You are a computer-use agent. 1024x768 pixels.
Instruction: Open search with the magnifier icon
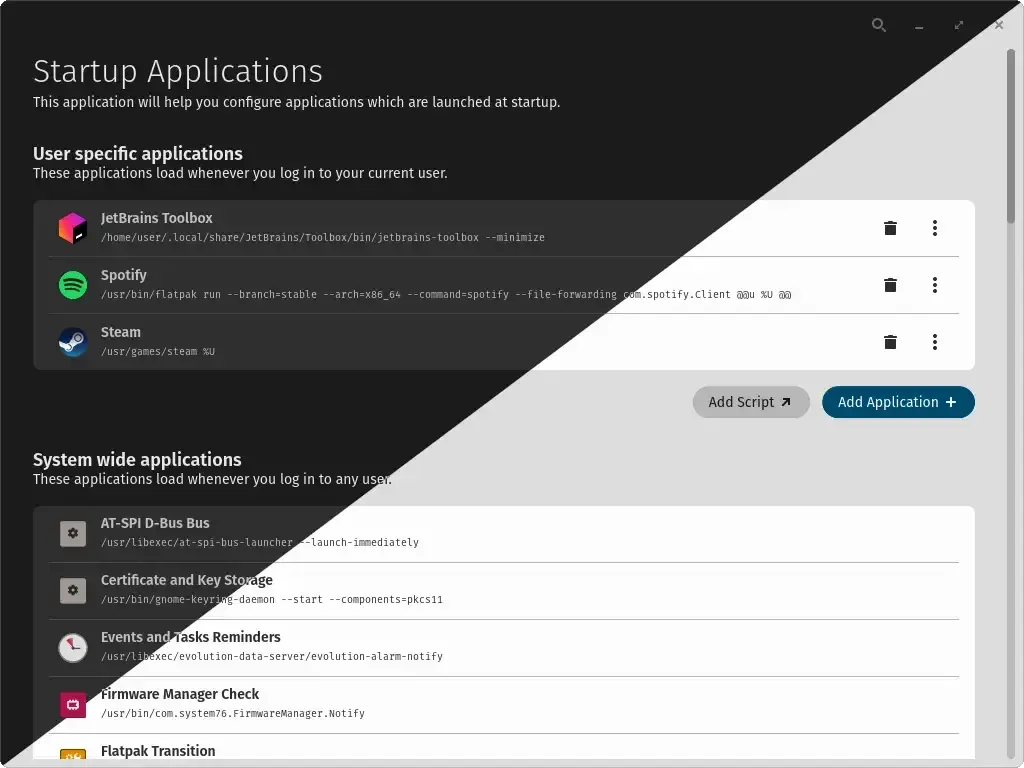coord(879,25)
